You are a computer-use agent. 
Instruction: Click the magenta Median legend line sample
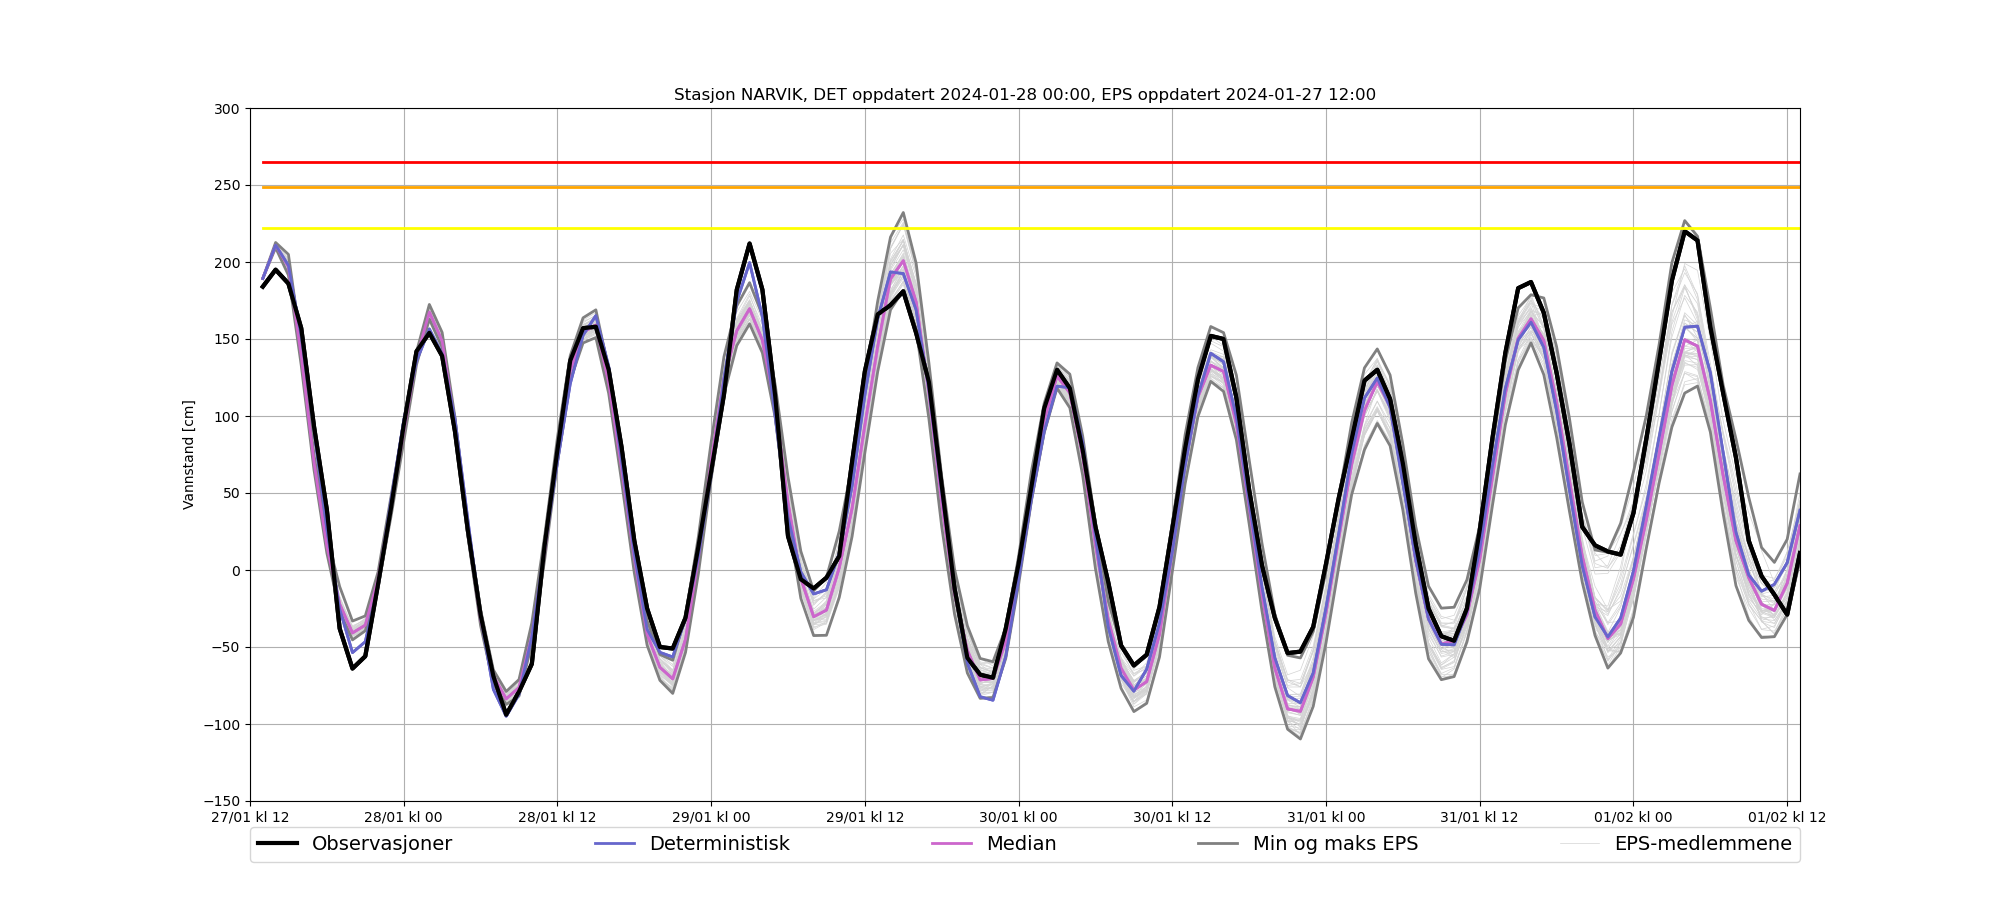952,844
